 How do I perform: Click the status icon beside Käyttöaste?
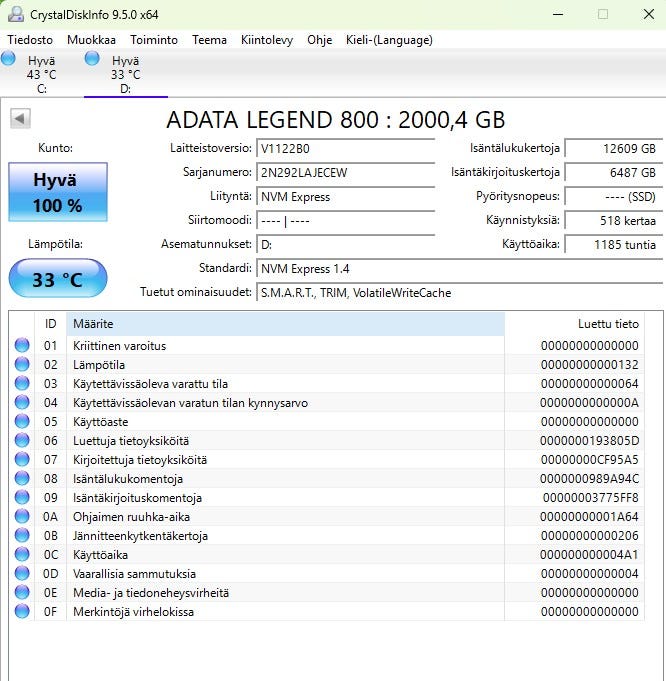(x=22, y=422)
